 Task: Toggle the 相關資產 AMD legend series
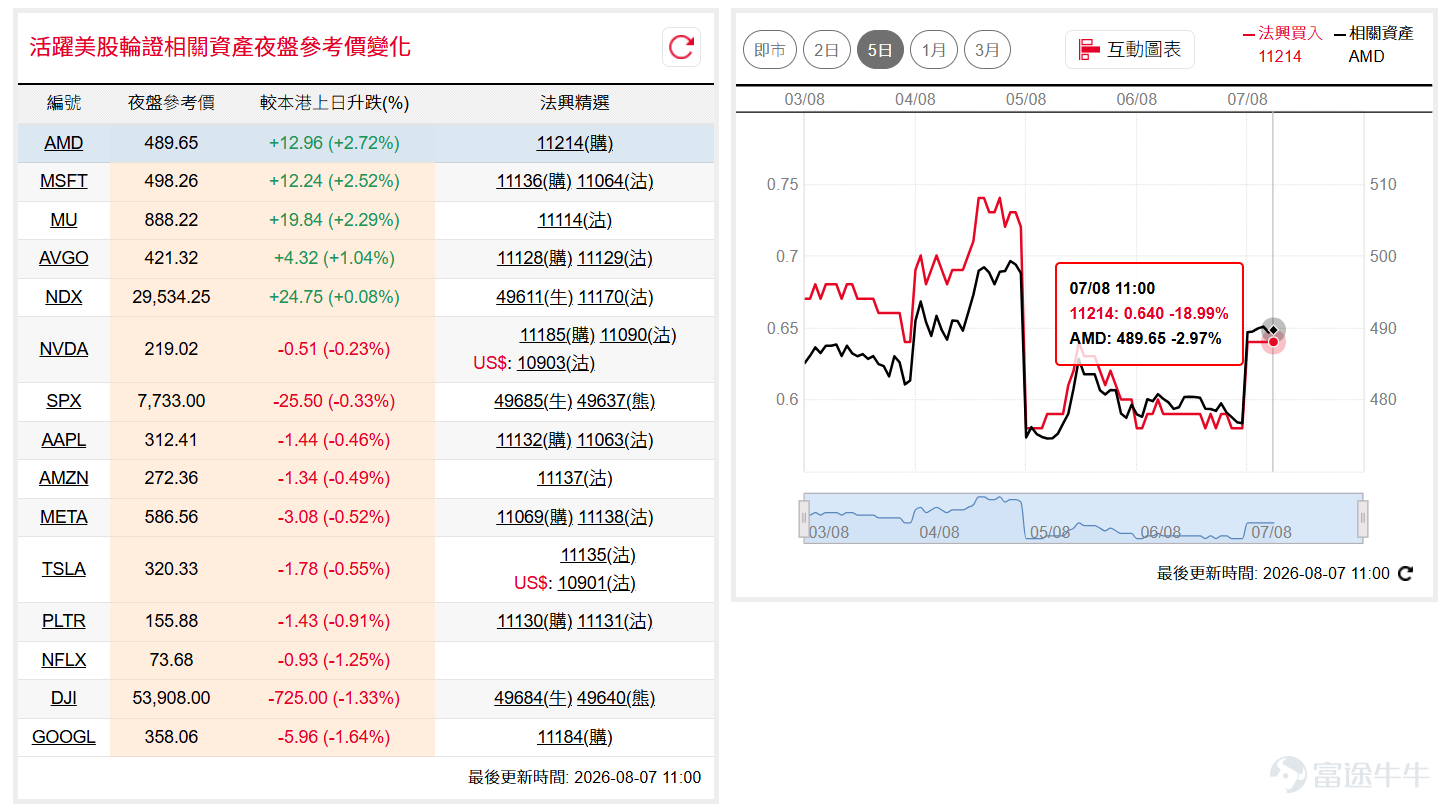point(1373,44)
